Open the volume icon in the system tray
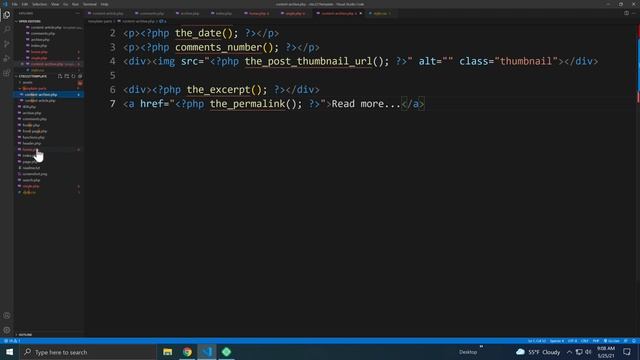The image size is (640, 360). click(588, 352)
